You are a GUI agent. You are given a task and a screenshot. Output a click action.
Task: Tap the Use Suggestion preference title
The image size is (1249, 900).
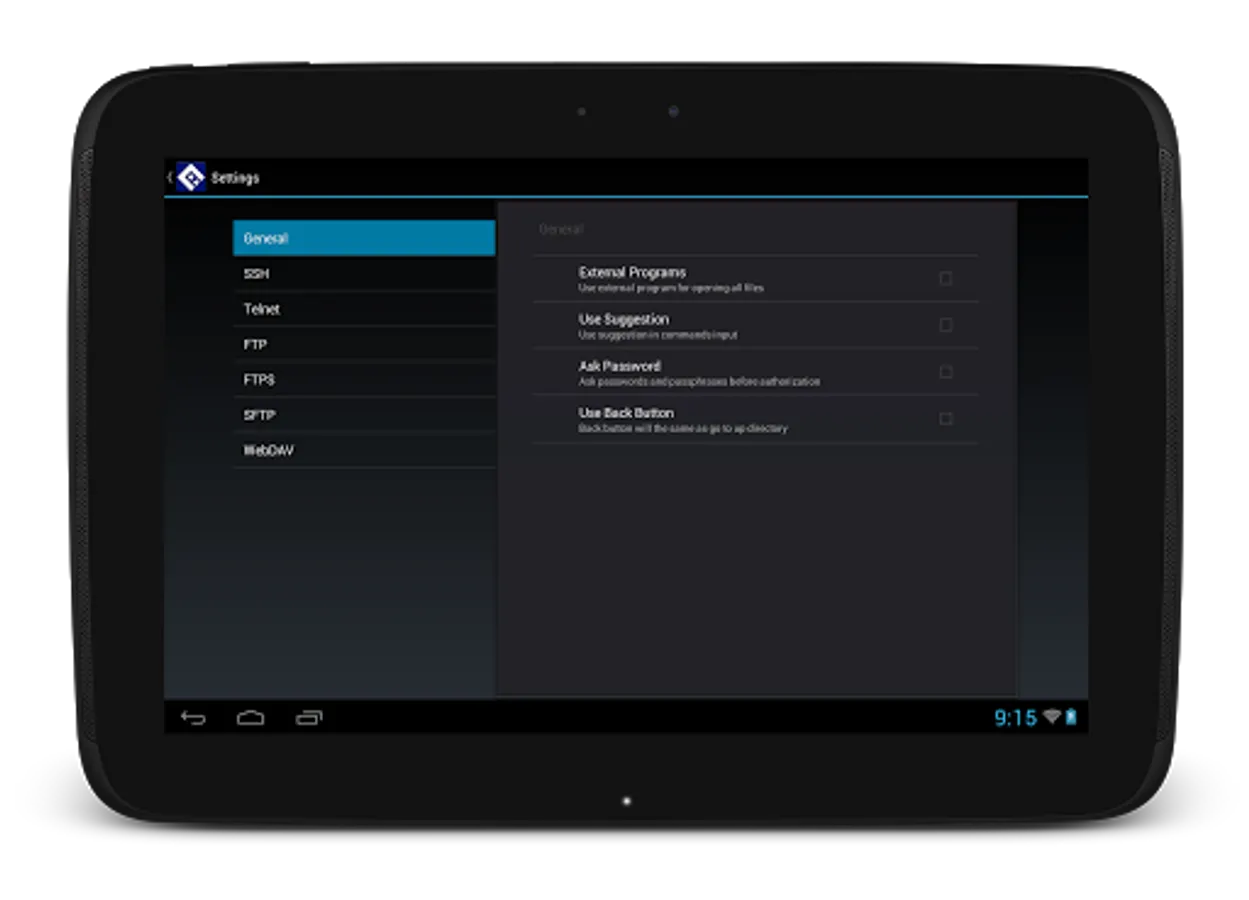(x=623, y=319)
